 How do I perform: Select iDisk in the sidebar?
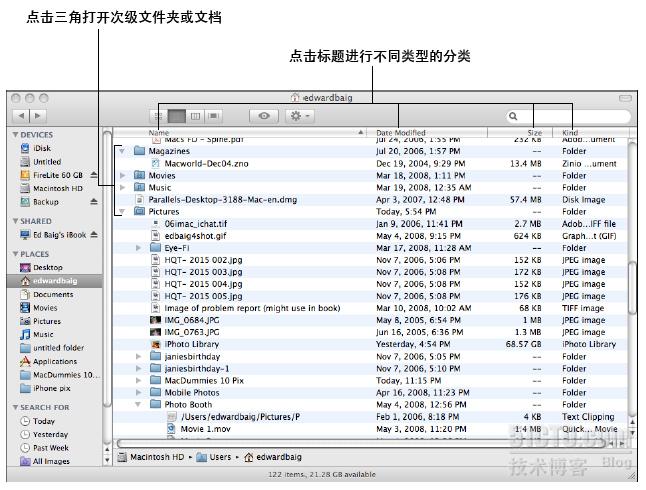[36, 148]
